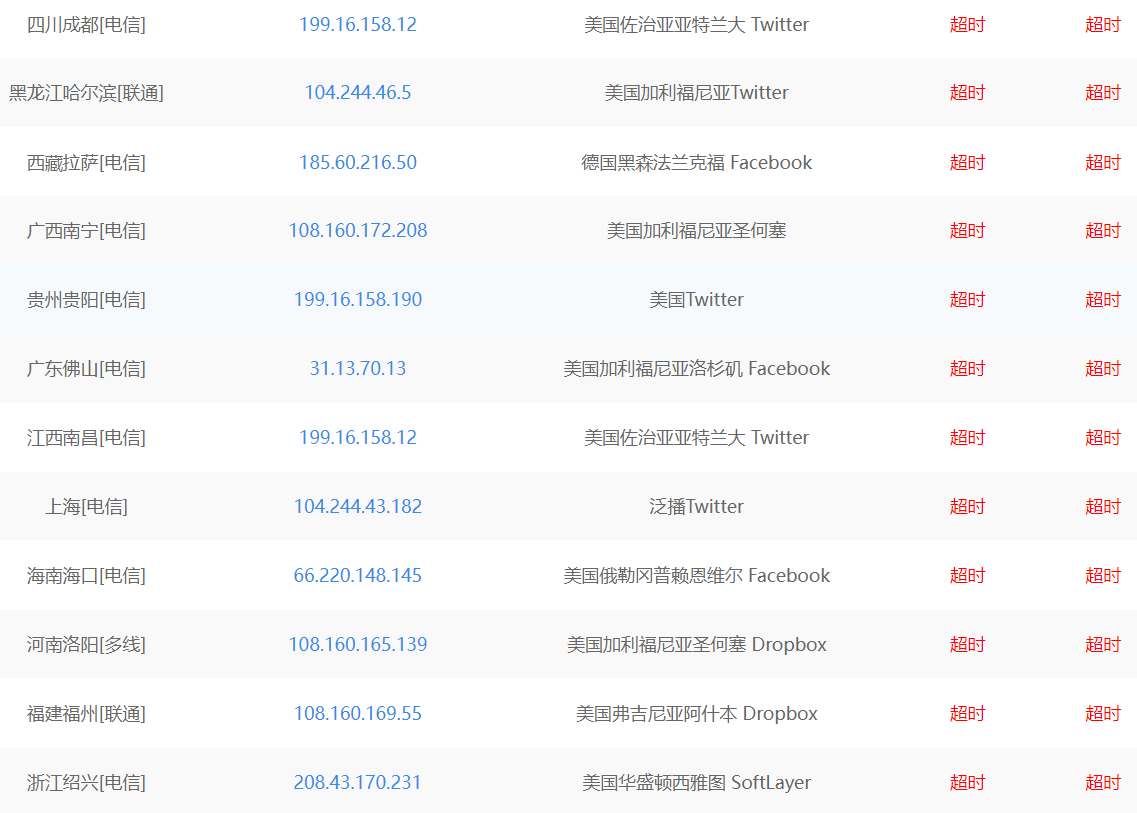
Task: Select the 泛播Twitter description
Action: [696, 506]
